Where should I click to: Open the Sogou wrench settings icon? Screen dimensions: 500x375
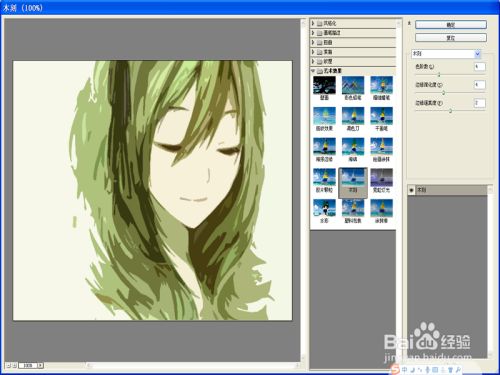[x=458, y=370]
